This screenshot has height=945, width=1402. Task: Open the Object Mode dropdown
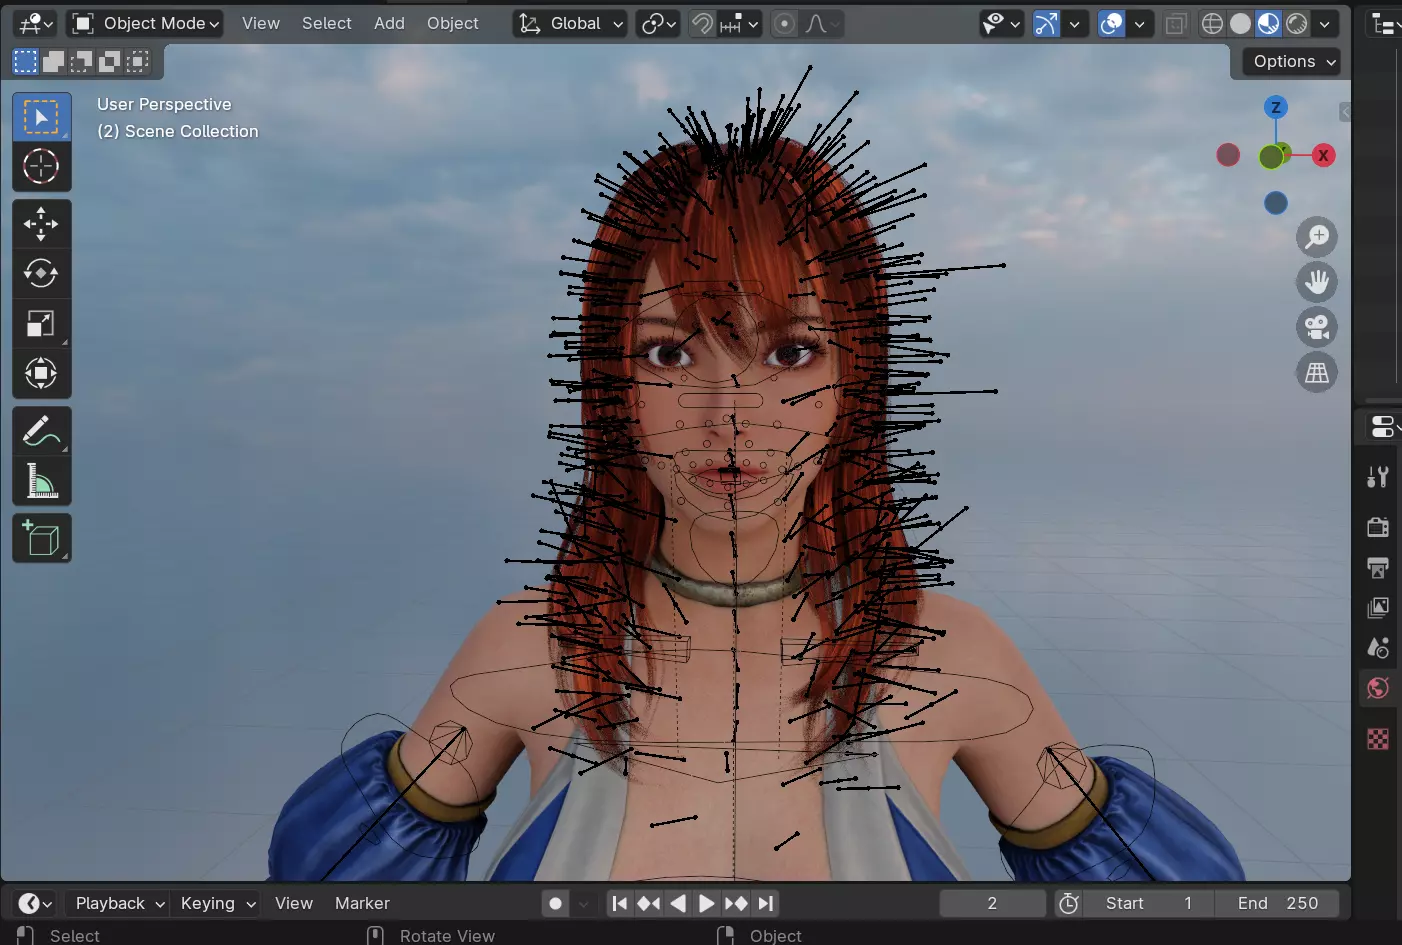146,23
